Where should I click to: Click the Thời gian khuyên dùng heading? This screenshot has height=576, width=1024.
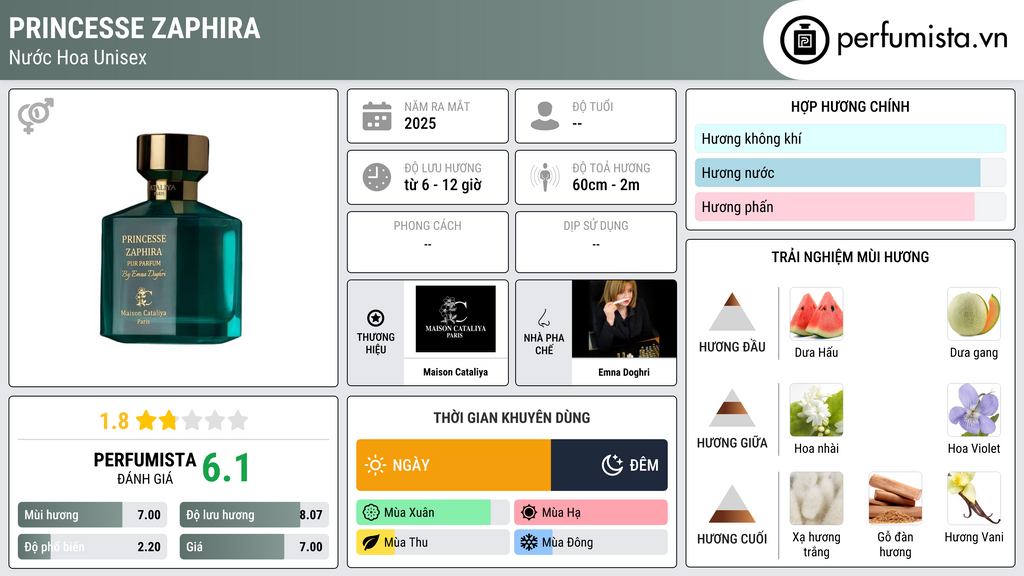click(512, 417)
